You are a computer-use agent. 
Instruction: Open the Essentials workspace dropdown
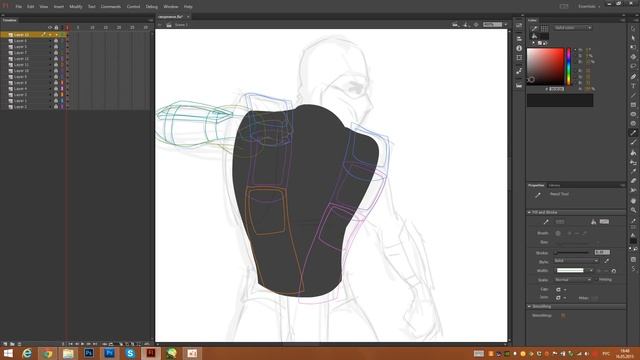pos(589,7)
